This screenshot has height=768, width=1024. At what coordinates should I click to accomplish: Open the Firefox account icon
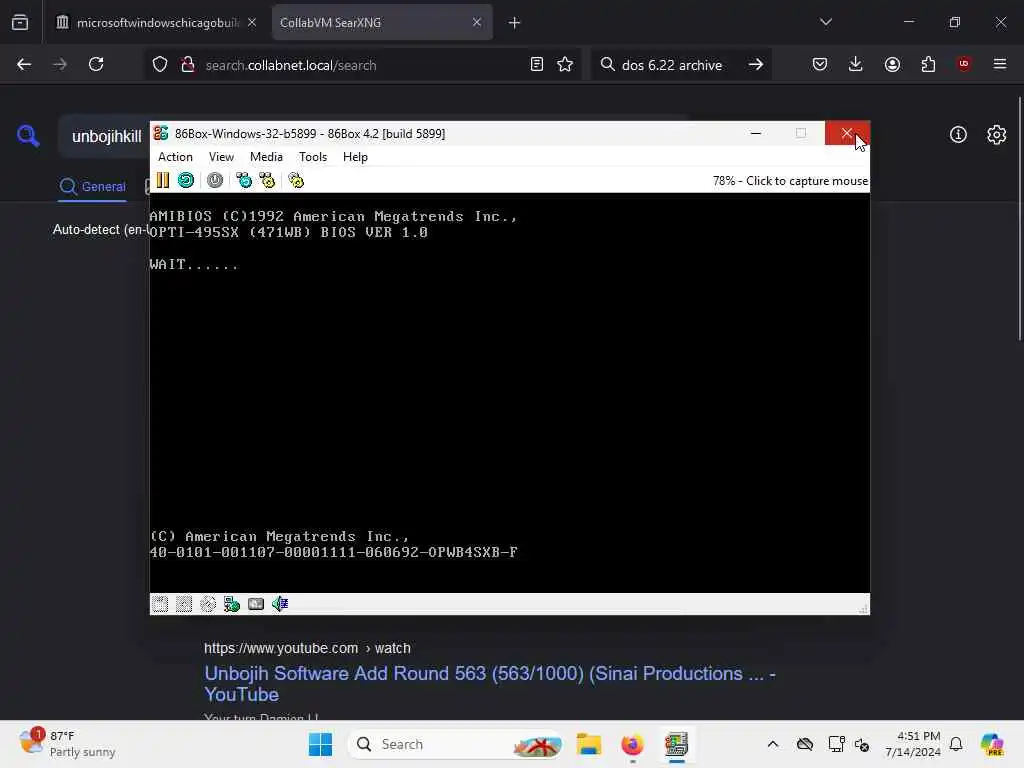(892, 64)
